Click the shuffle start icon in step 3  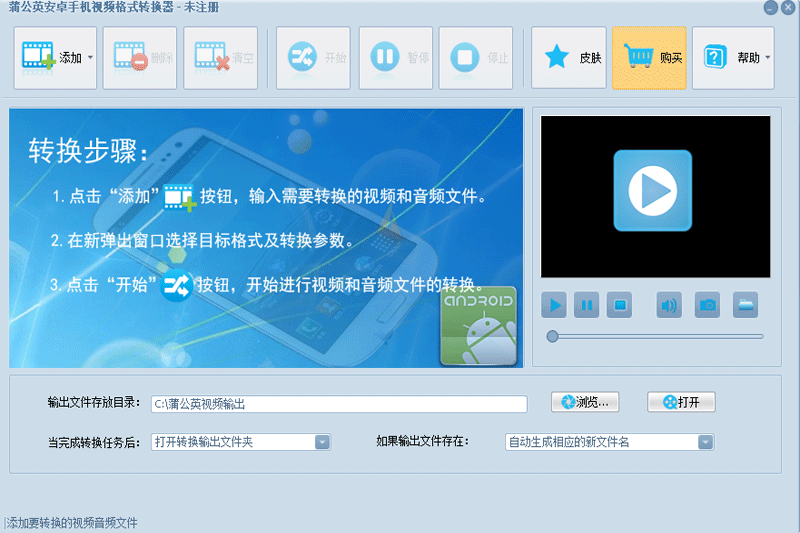(x=177, y=286)
